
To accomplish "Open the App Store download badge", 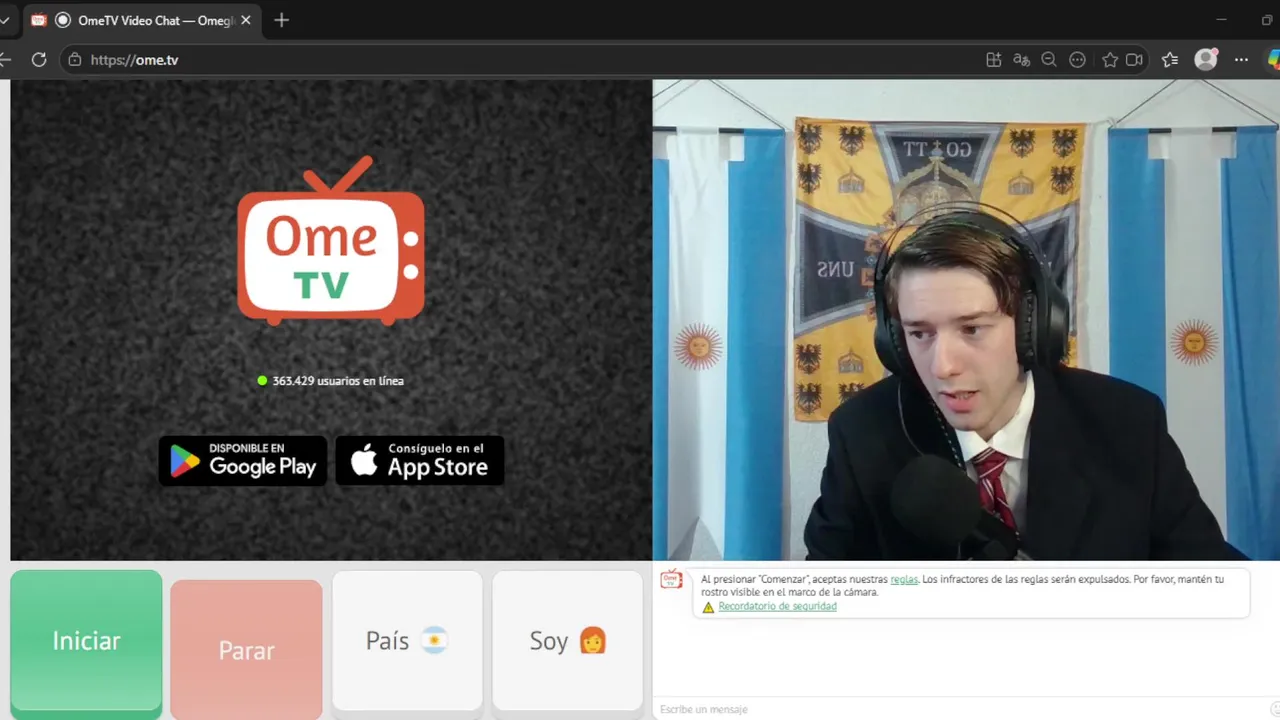I will 420,461.
